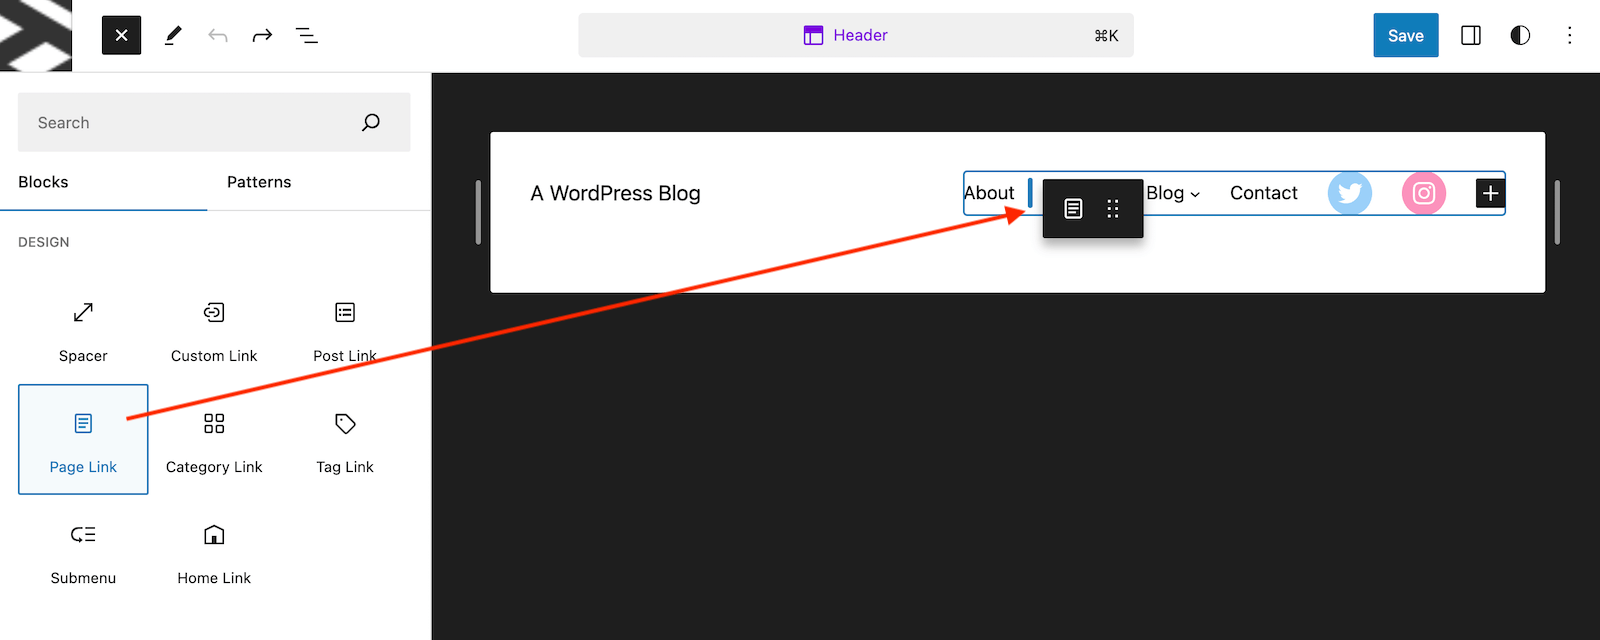
Task: Open the Styles half-circle icon
Action: click(1520, 35)
